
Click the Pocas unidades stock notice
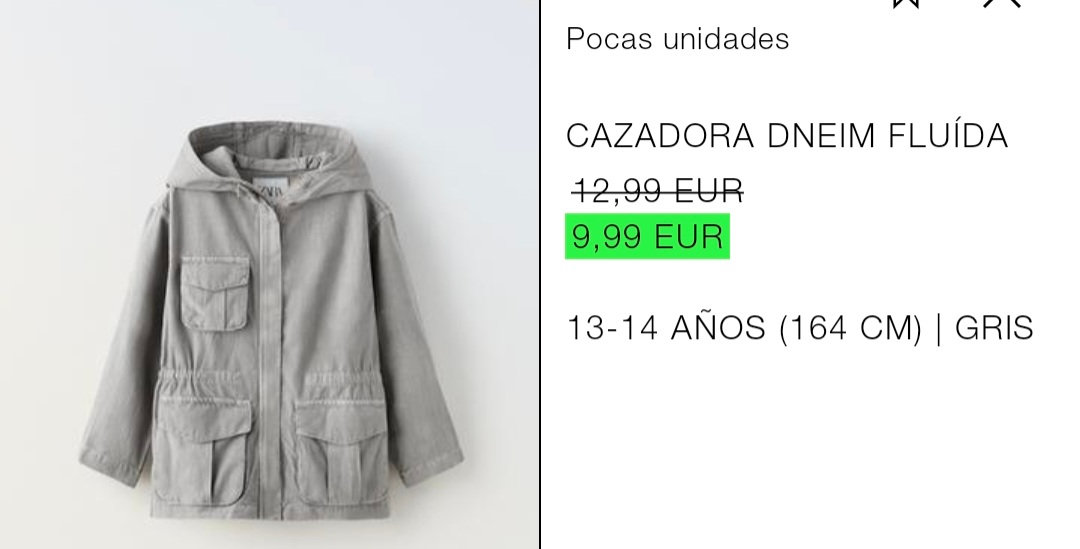click(678, 39)
